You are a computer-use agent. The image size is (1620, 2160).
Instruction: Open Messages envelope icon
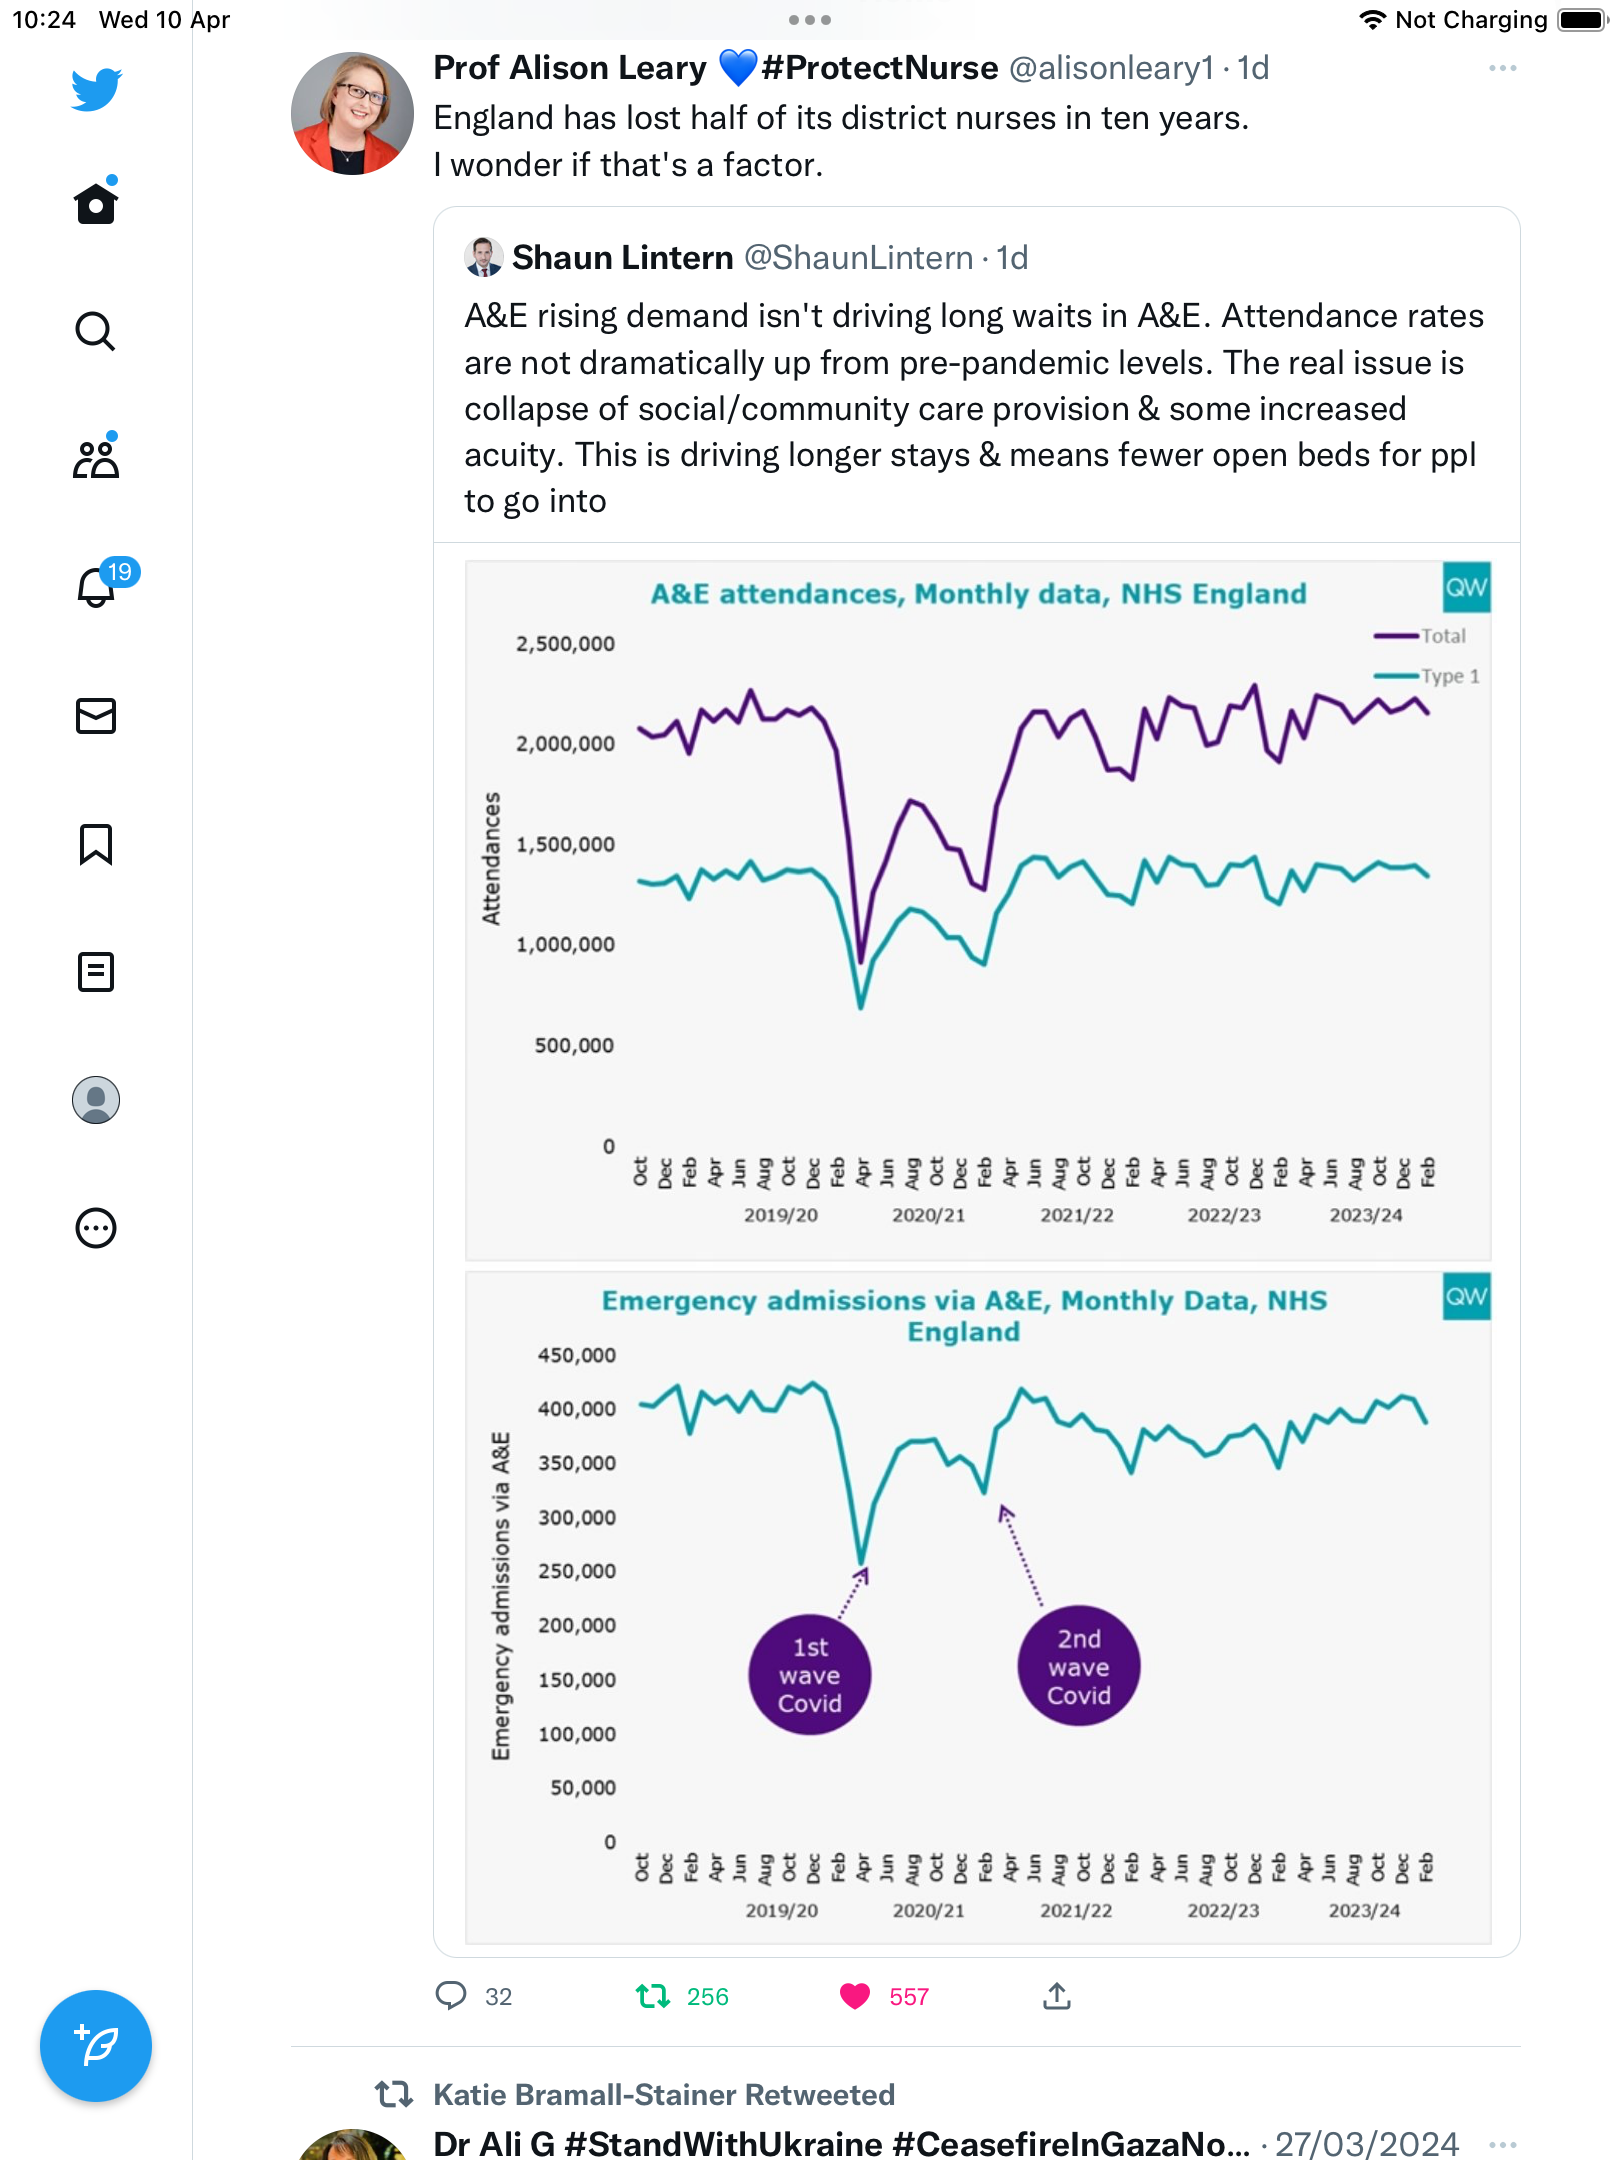pos(96,716)
